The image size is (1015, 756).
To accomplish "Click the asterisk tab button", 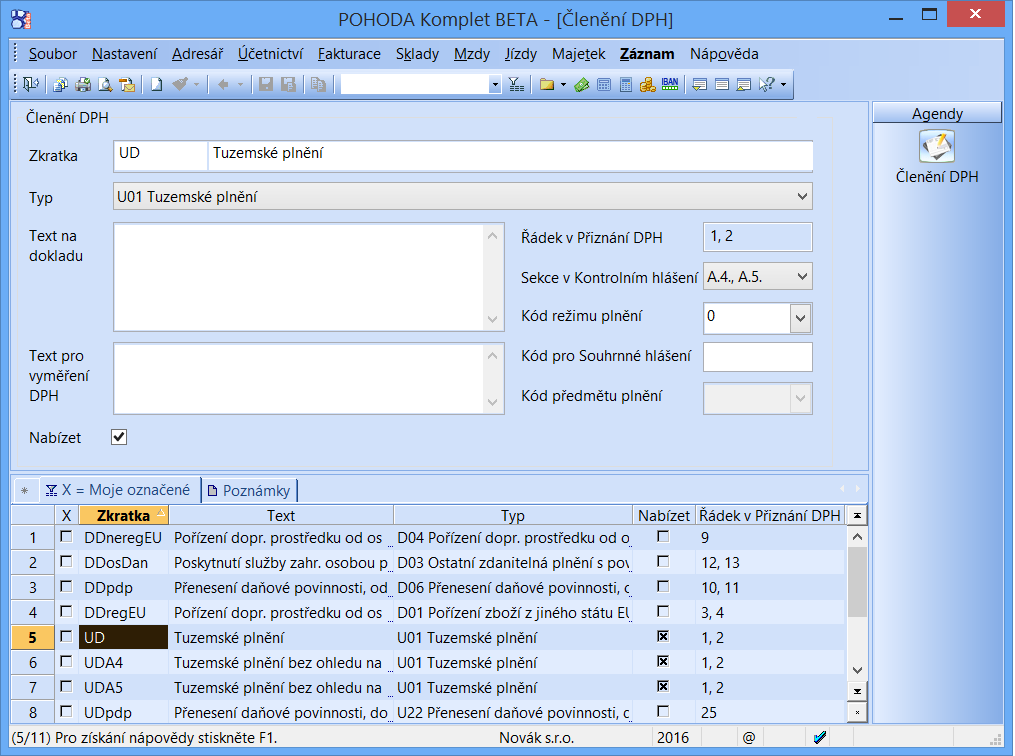I will (x=25, y=491).
